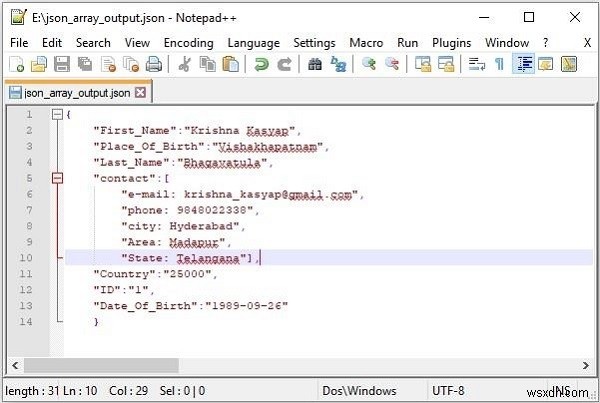Collapse the contact array fold on line 5
This screenshot has height=403, width=600.
click(57, 178)
